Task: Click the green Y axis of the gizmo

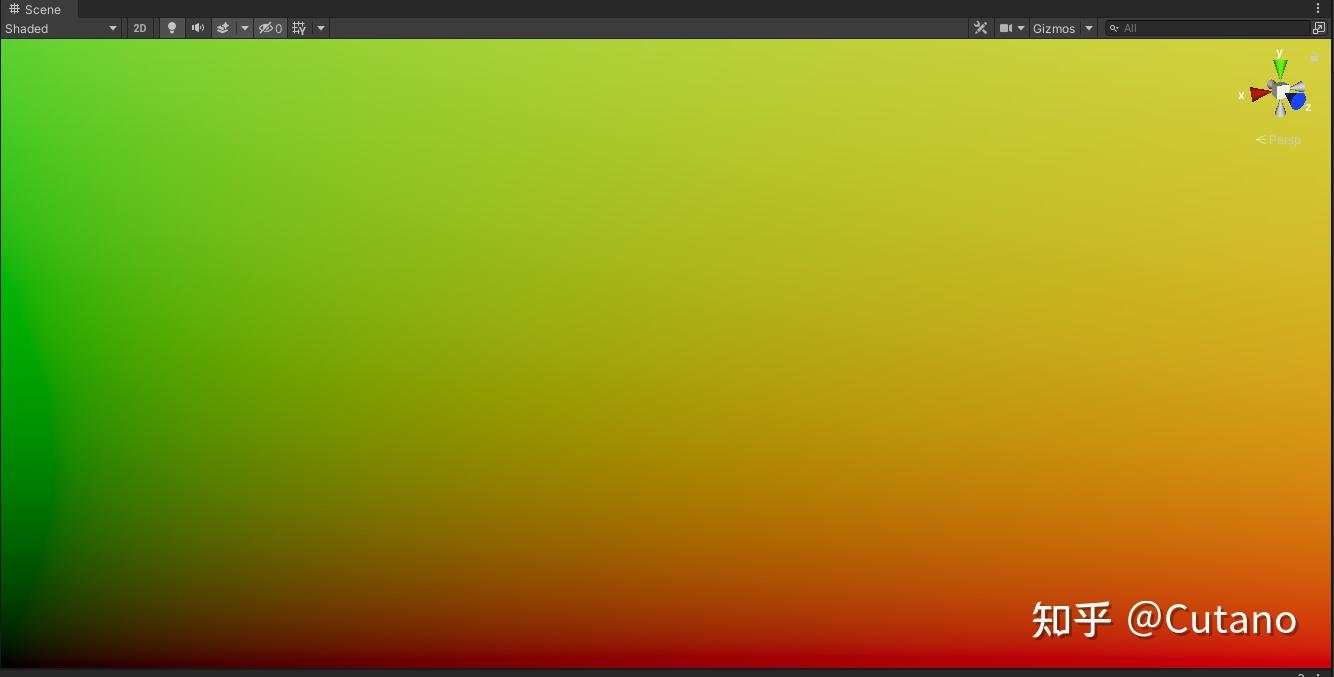Action: pyautogui.click(x=1280, y=67)
